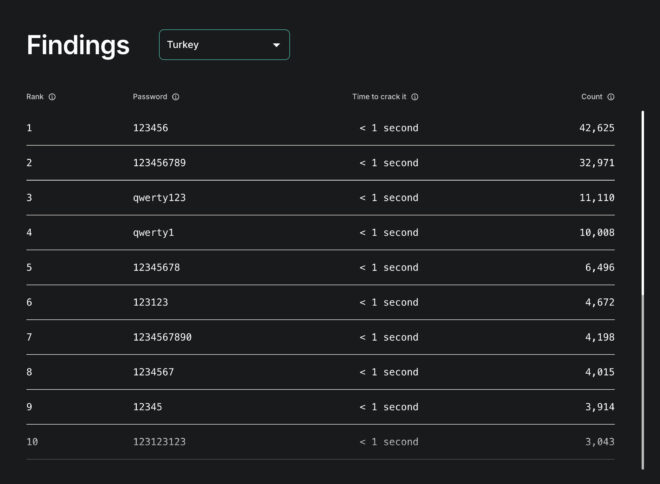Click the Password column header label
660x484 pixels.
[150, 97]
